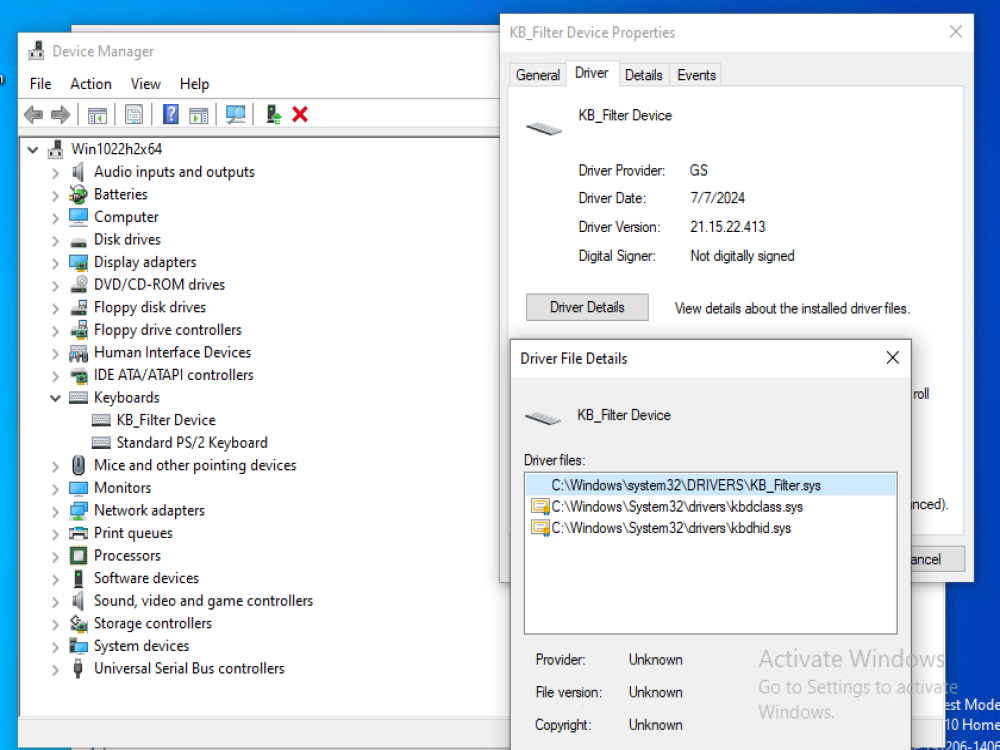Click the Processors chip icon

78,555
